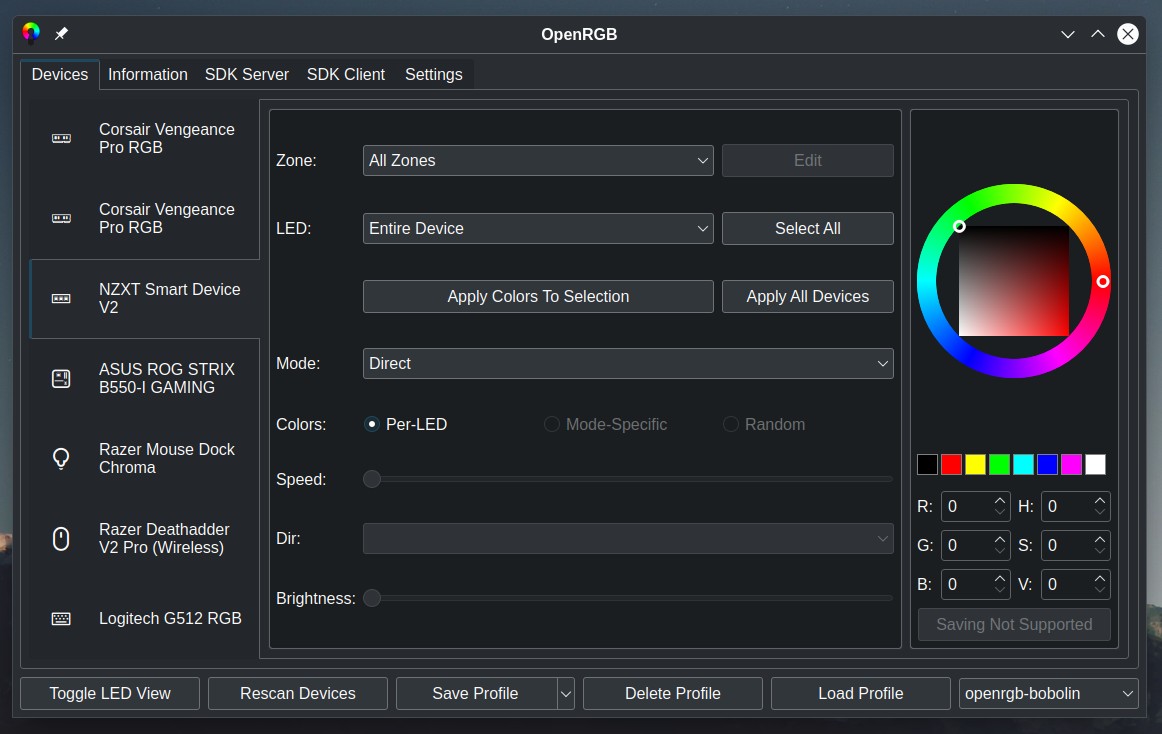1162x734 pixels.
Task: Click the Edit zone button
Action: [808, 160]
